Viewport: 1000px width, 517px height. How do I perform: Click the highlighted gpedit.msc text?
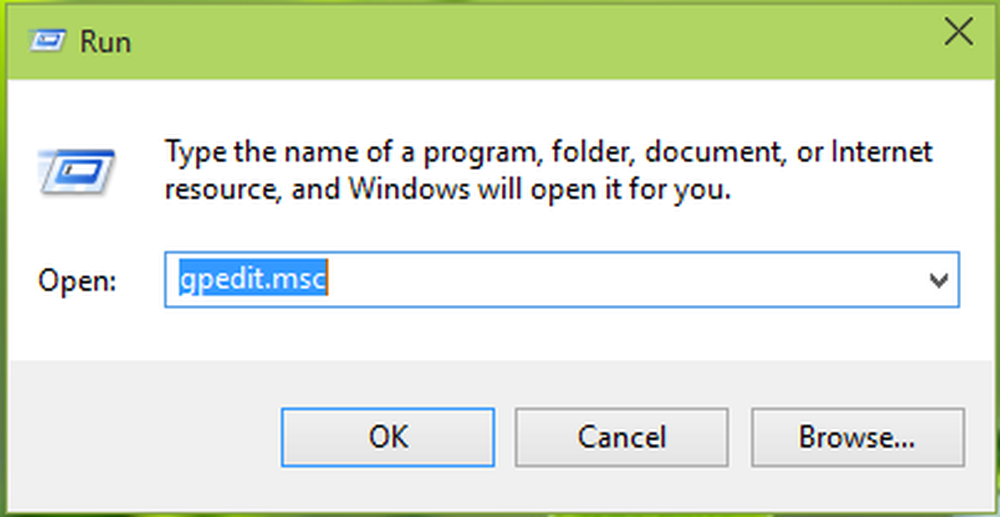tap(253, 281)
